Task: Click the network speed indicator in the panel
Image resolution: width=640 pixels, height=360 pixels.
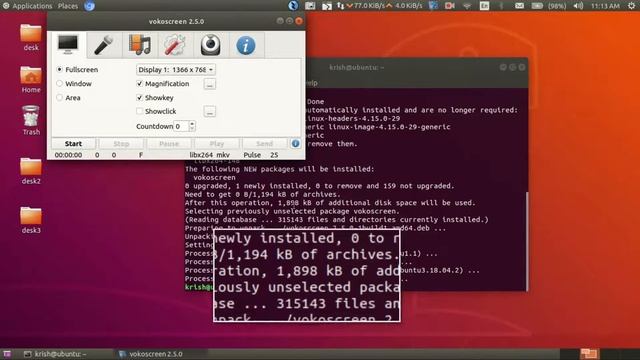Action: (x=379, y=6)
